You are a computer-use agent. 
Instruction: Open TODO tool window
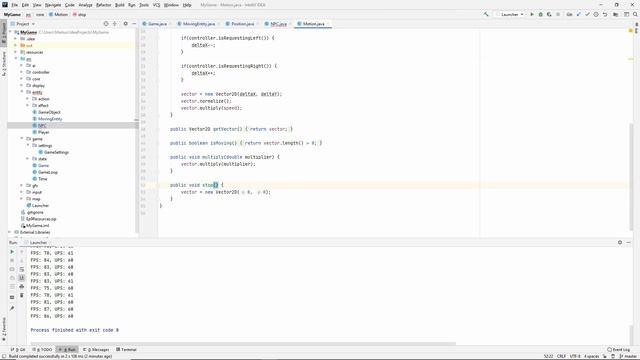[x=42, y=349]
